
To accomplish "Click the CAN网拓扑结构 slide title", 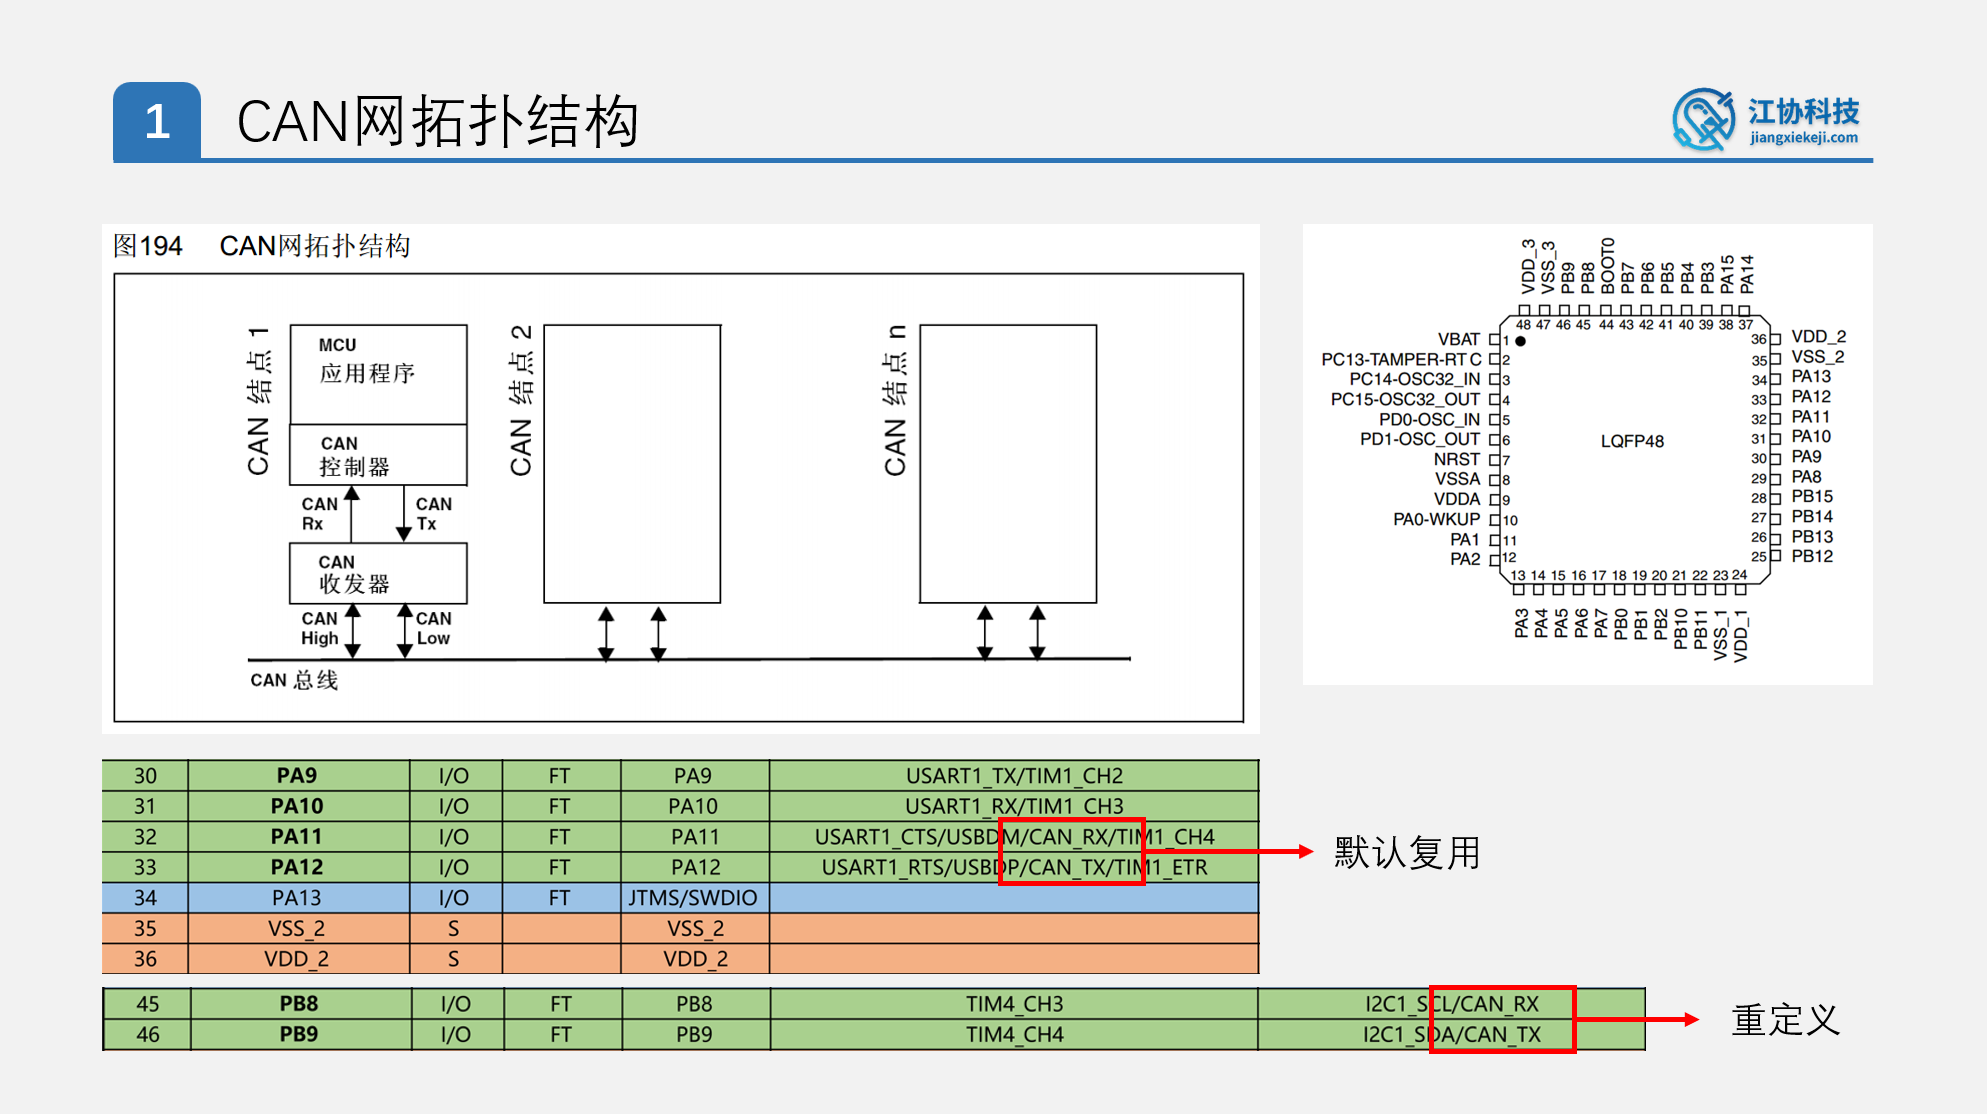I will click(x=437, y=122).
